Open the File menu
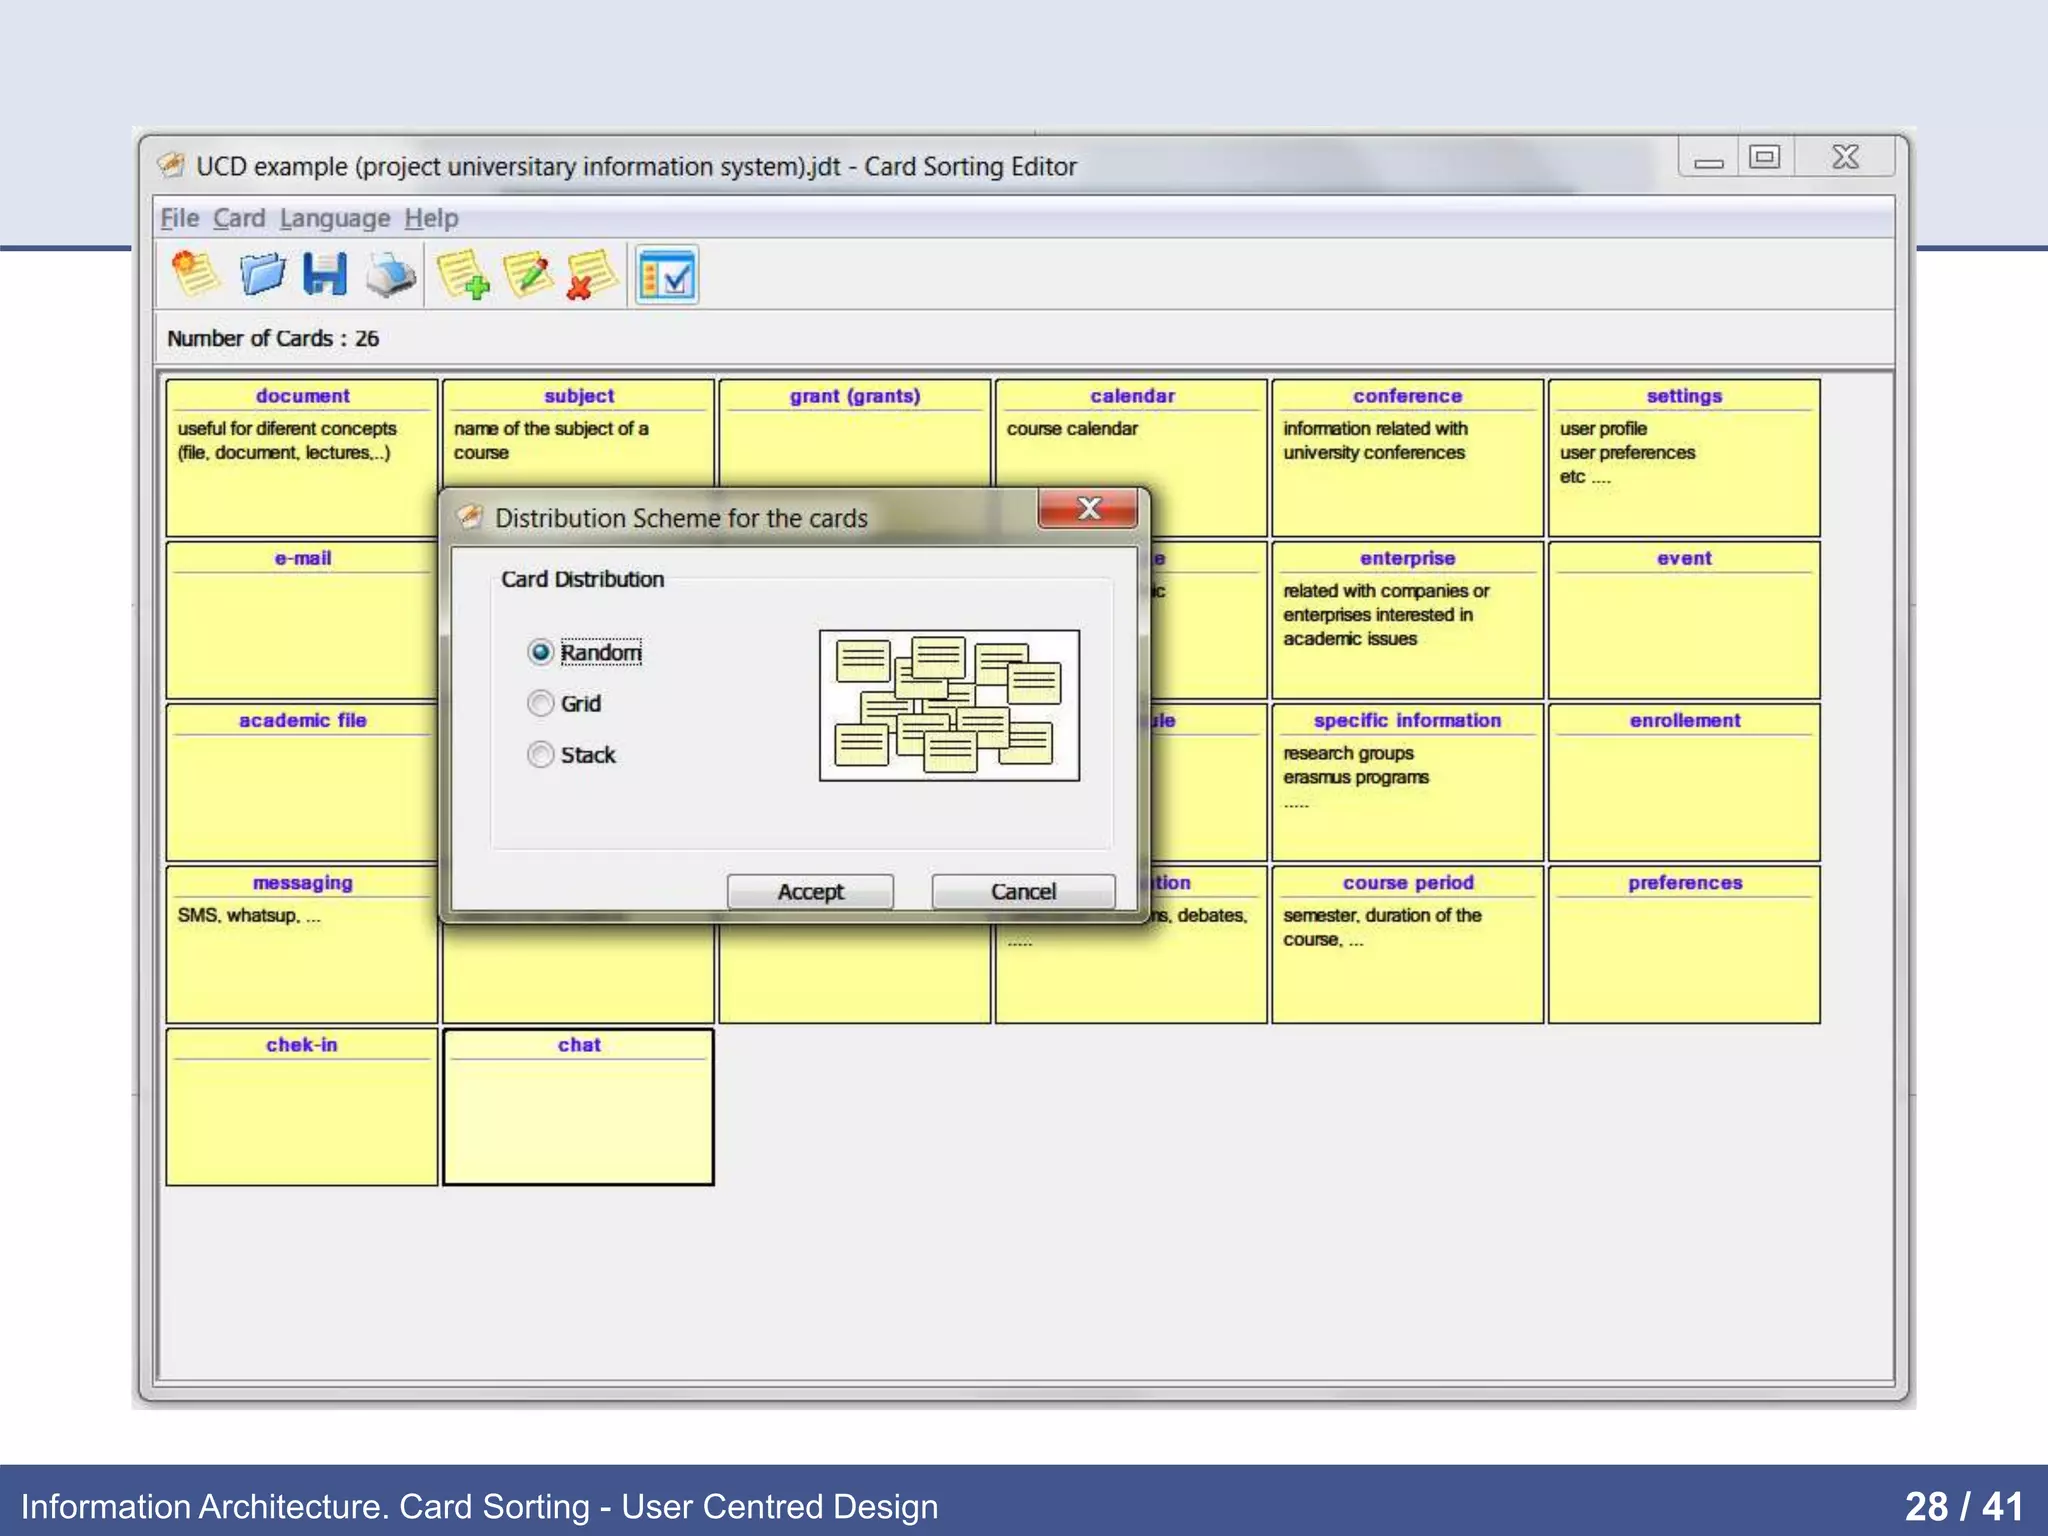Viewport: 2048px width, 1536px height. coord(180,218)
